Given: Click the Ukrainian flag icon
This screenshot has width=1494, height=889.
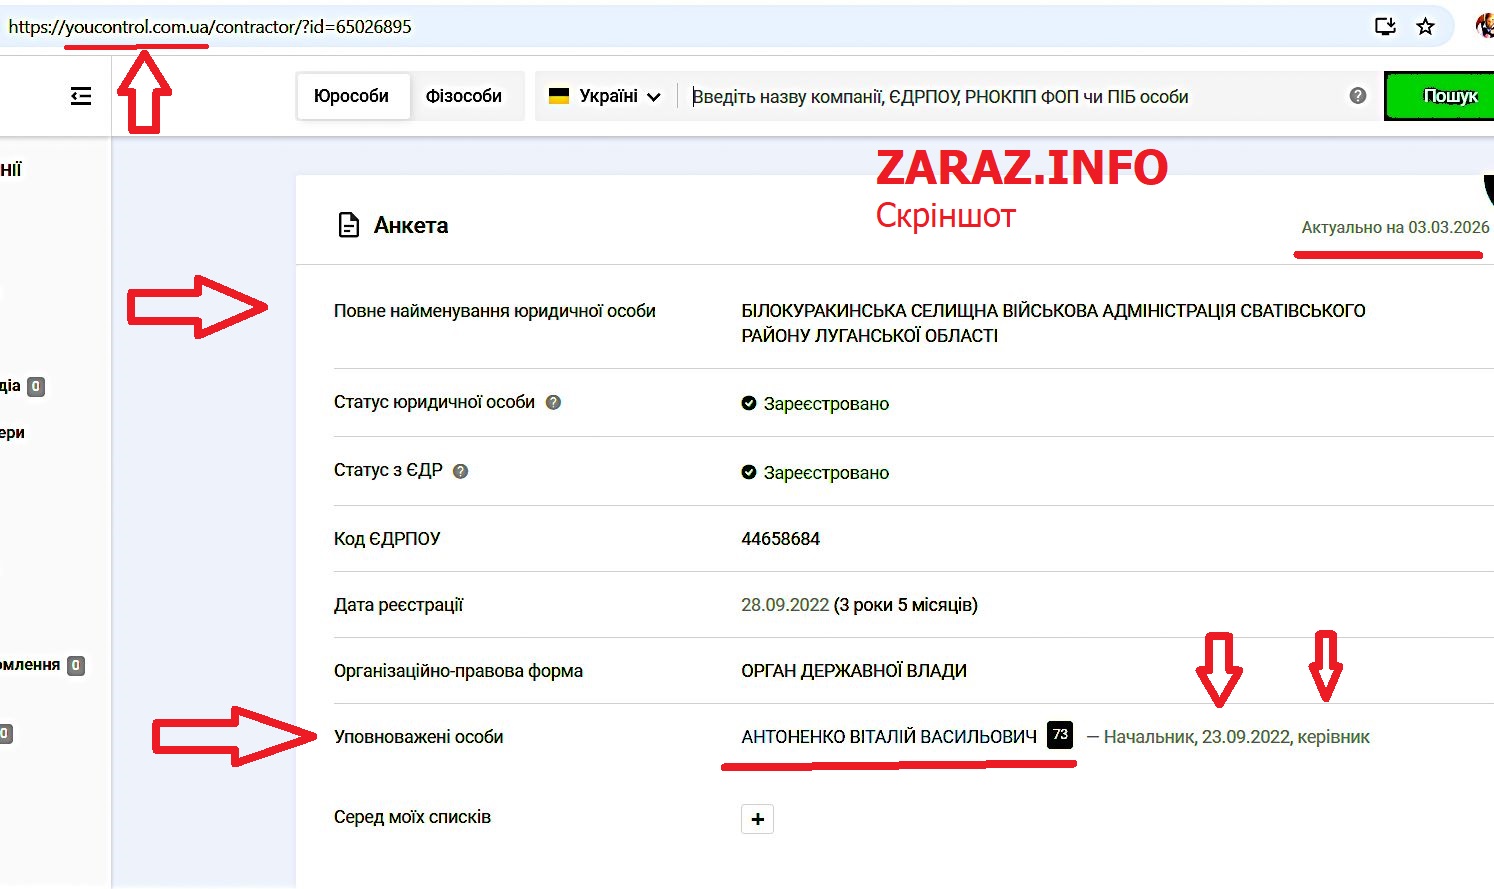Looking at the screenshot, I should [x=559, y=96].
